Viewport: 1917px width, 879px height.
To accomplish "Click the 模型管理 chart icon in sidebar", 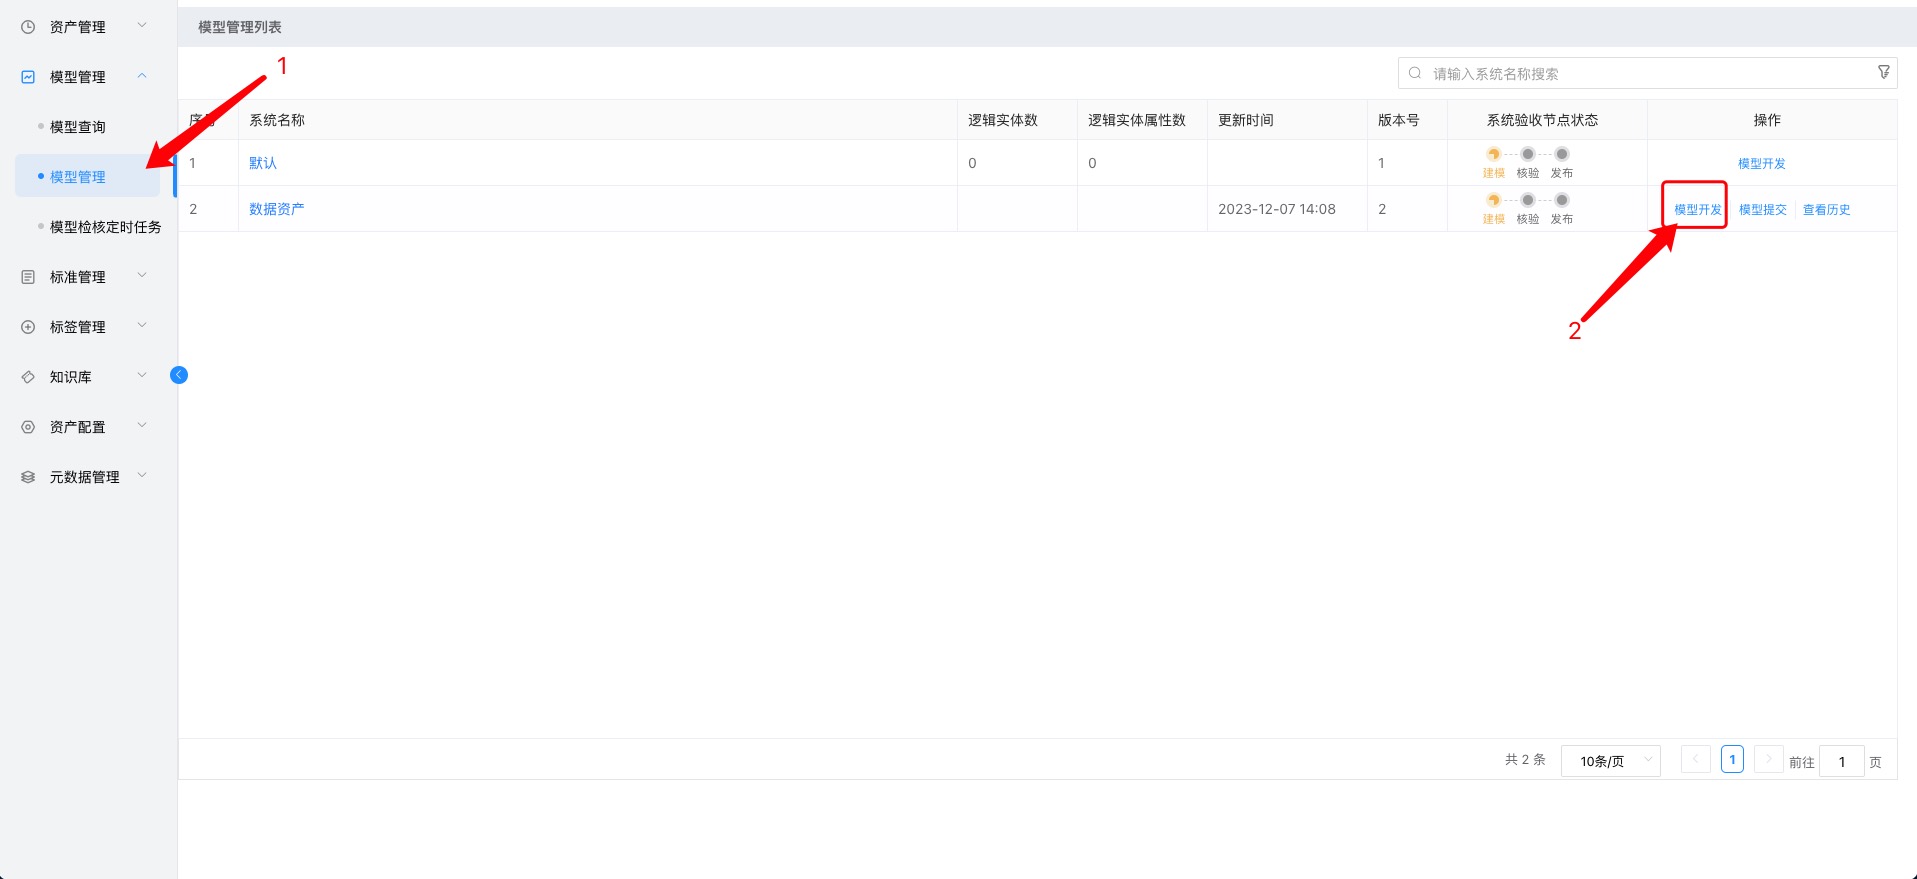I will [x=28, y=77].
